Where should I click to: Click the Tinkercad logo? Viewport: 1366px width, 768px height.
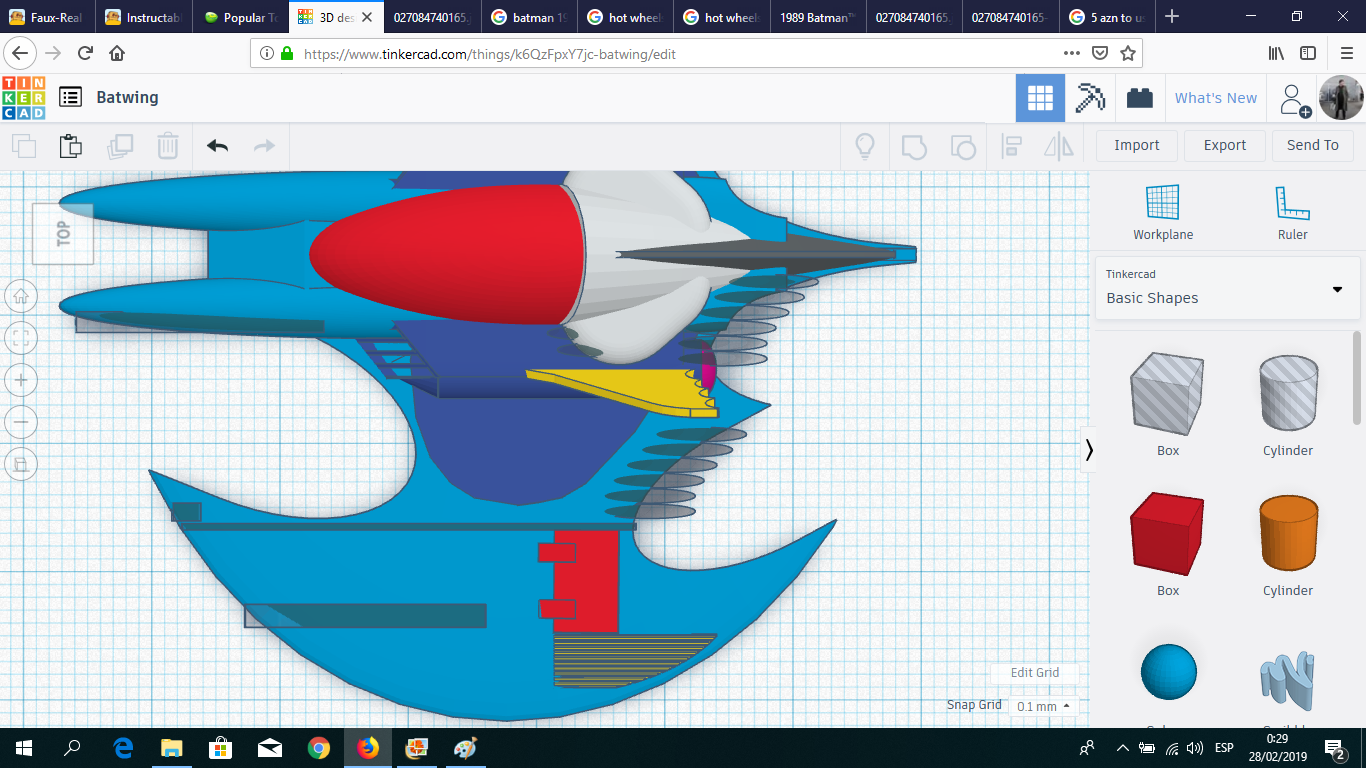coord(23,97)
